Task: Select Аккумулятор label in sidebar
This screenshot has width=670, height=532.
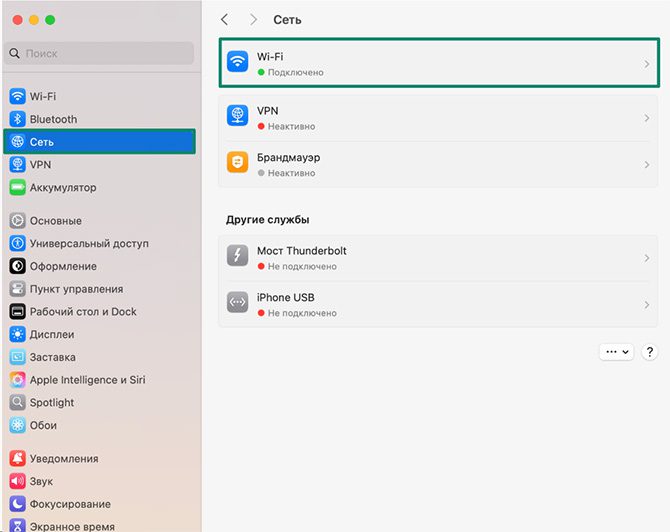Action: click(63, 188)
